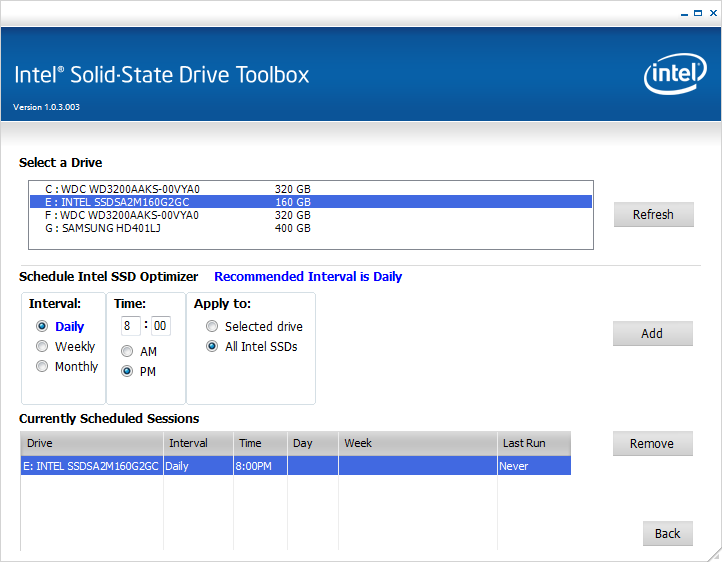Apply schedule to All Intel SSDs

pyautogui.click(x=212, y=346)
